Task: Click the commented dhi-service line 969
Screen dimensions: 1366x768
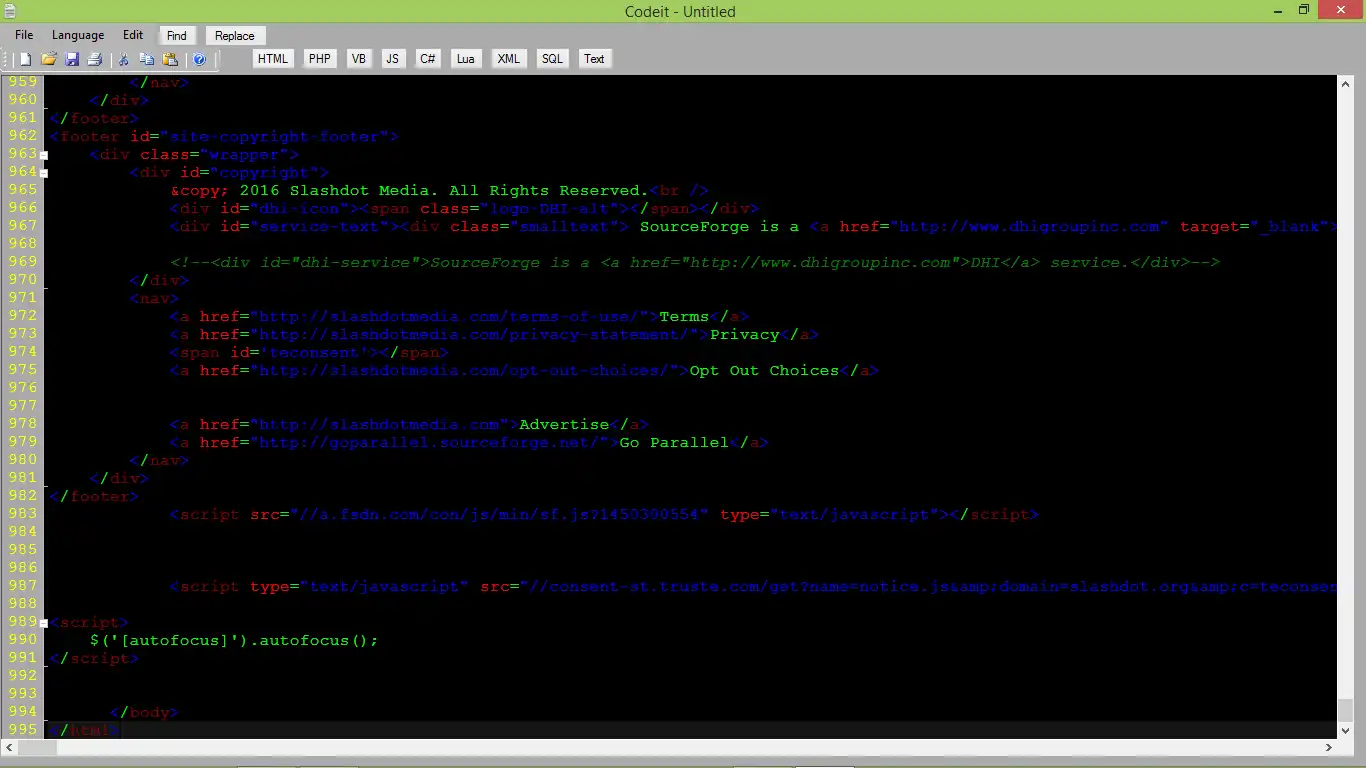Action: pos(694,263)
